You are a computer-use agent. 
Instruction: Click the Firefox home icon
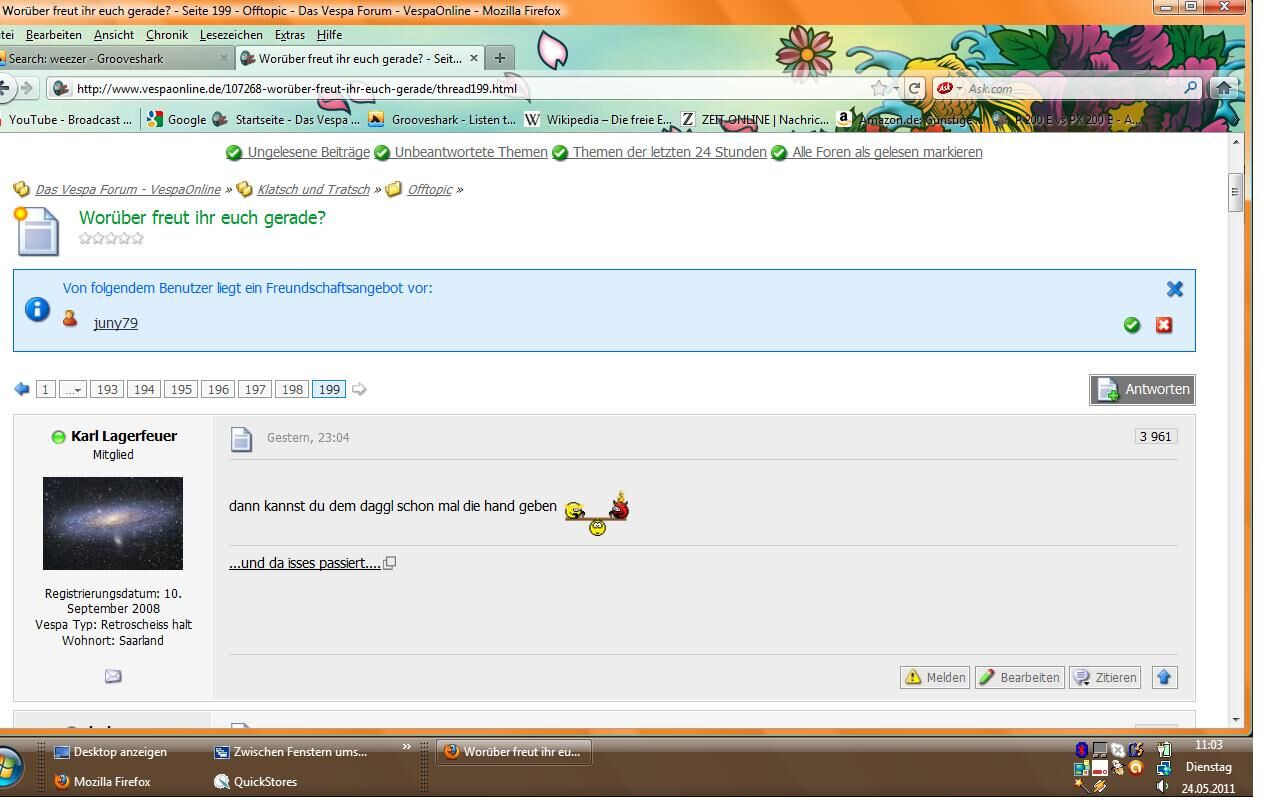(x=1223, y=88)
